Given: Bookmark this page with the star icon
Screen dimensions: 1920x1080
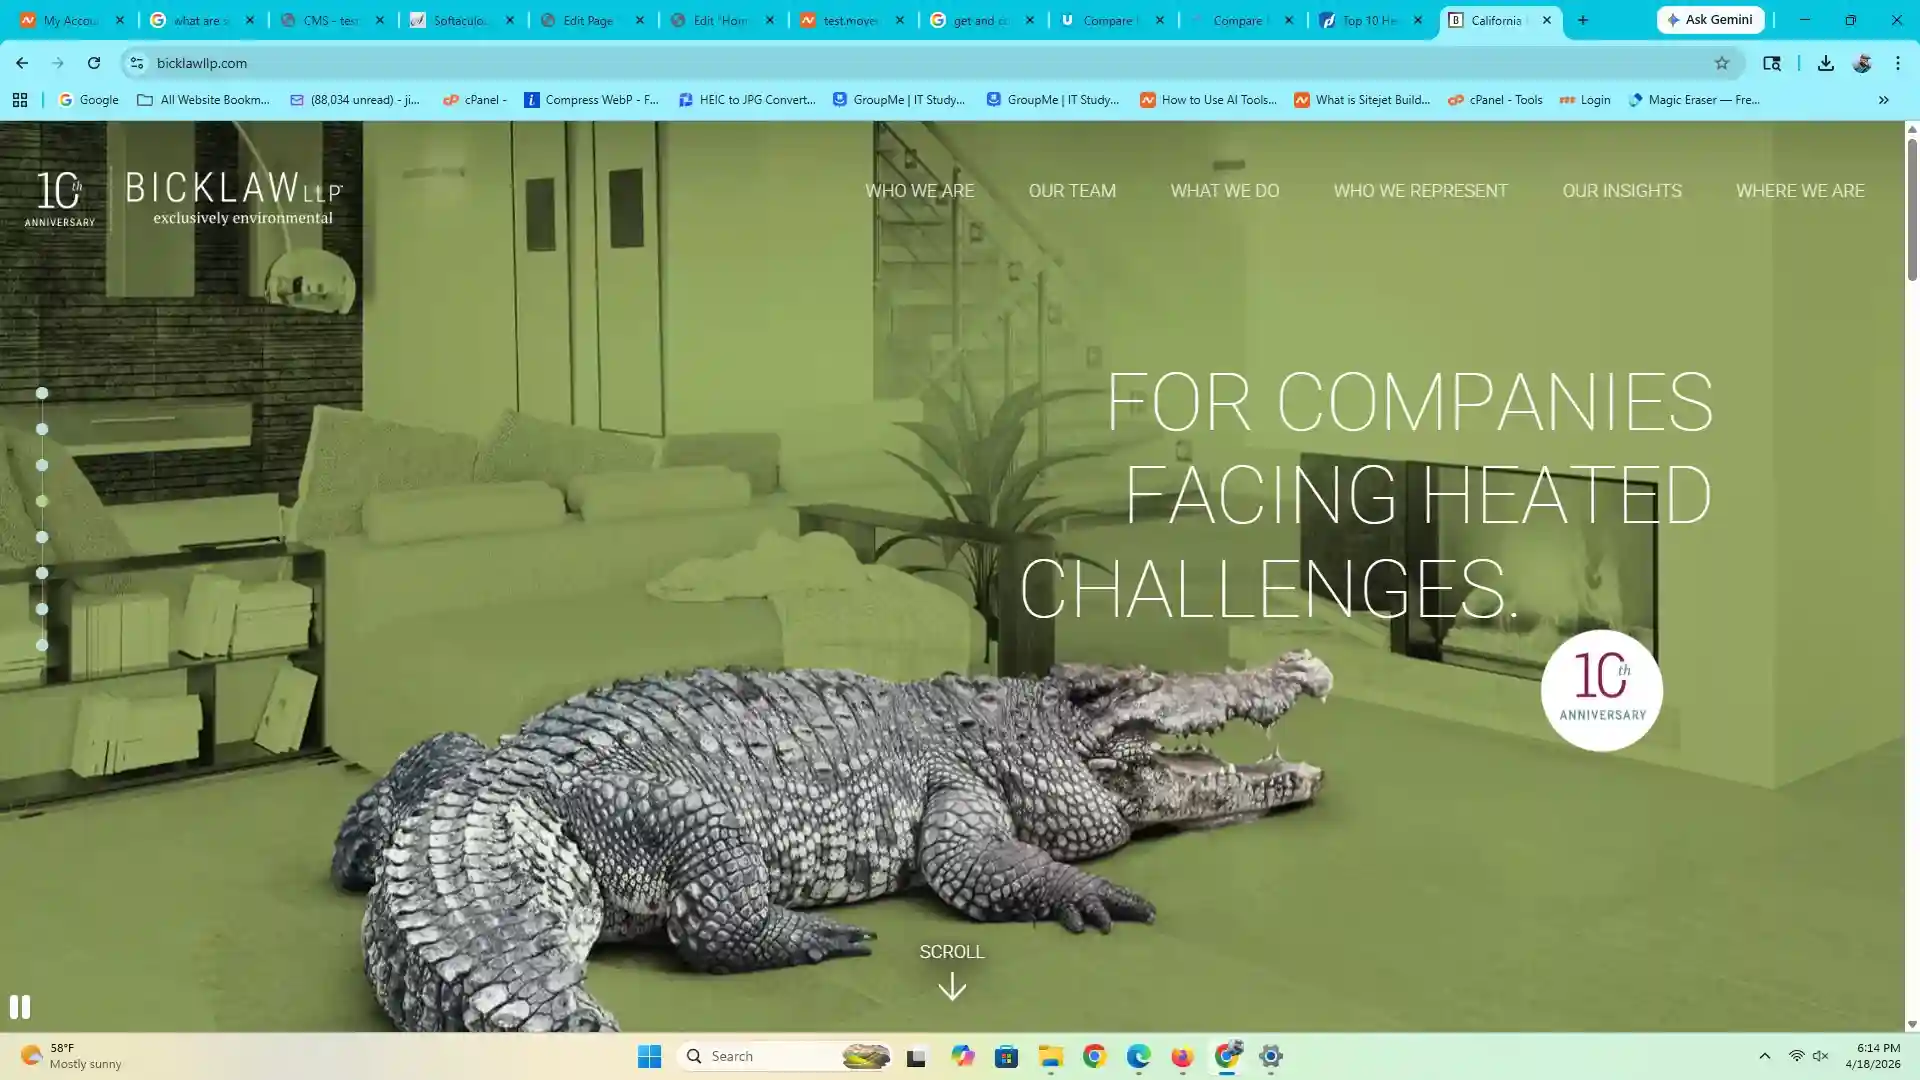Looking at the screenshot, I should click(x=1723, y=62).
